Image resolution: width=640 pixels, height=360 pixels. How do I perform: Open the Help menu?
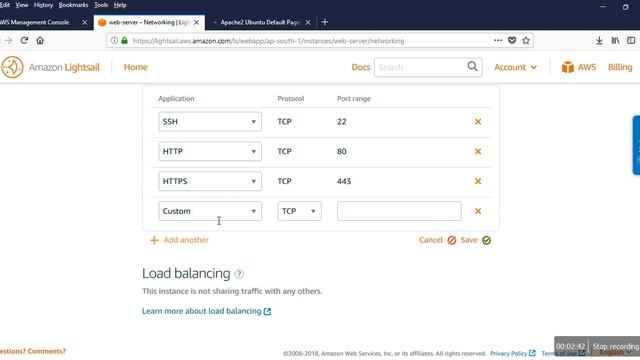tap(120, 5)
